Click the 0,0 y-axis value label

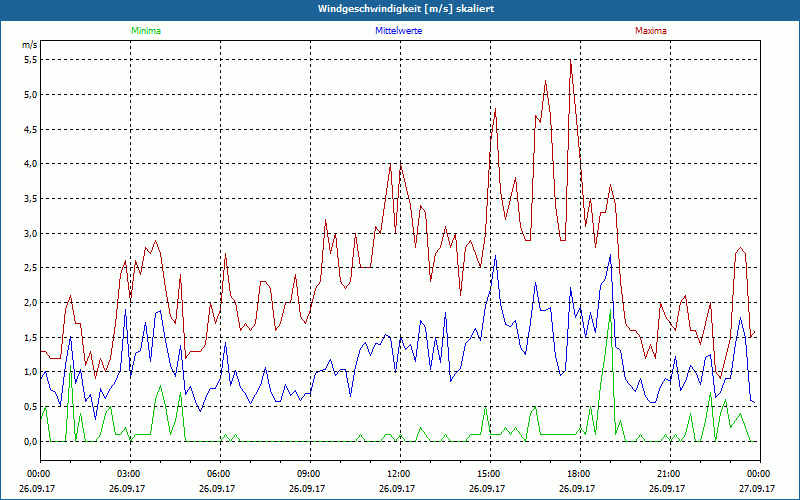pos(29,441)
